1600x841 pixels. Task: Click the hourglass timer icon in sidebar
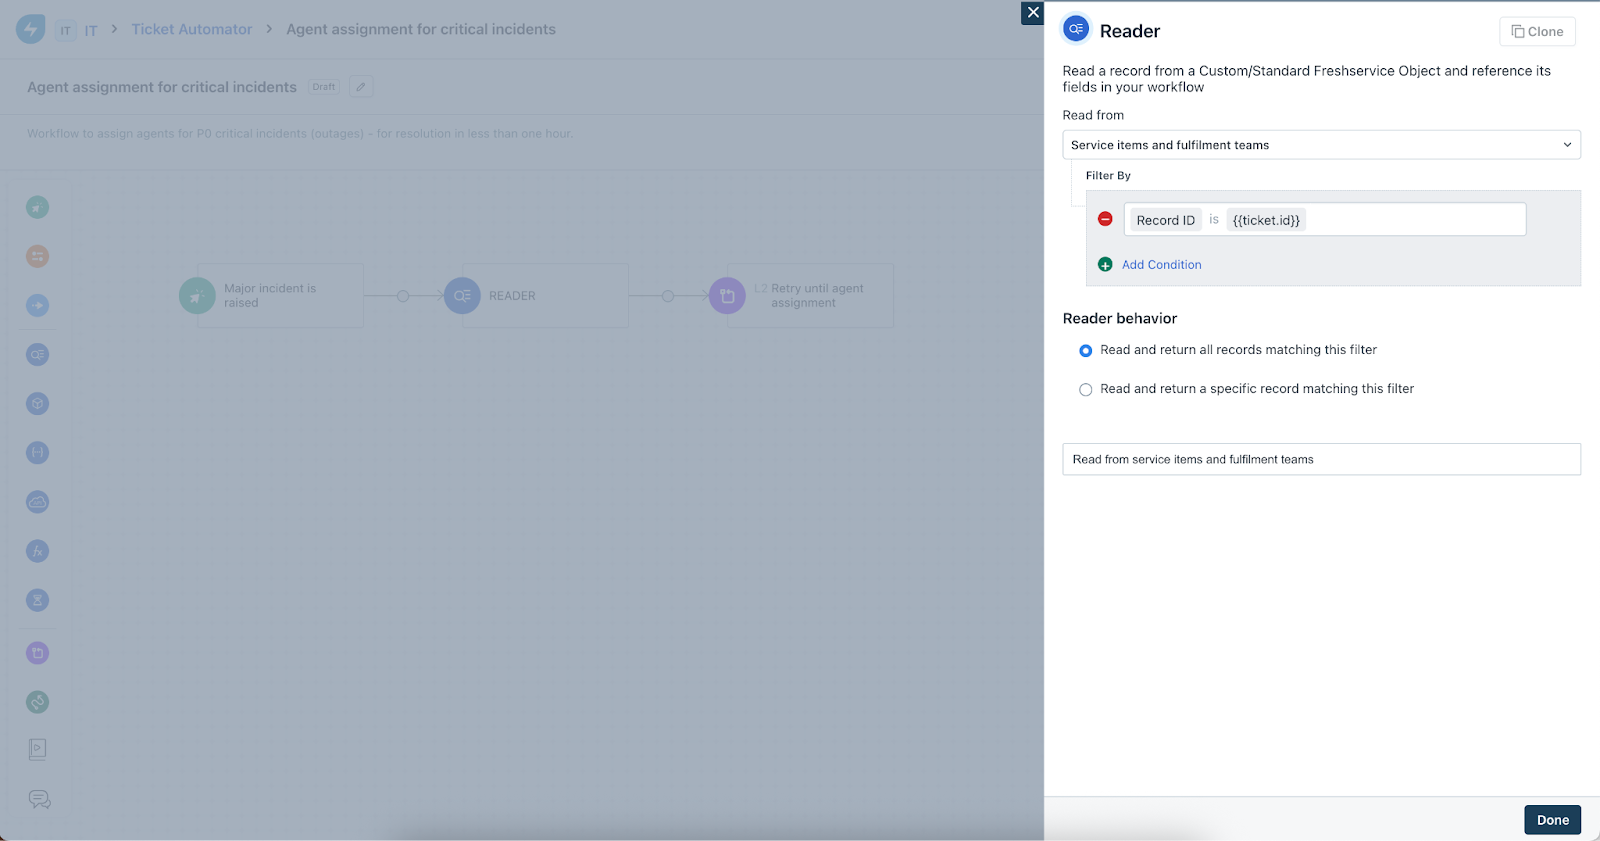[x=37, y=600]
